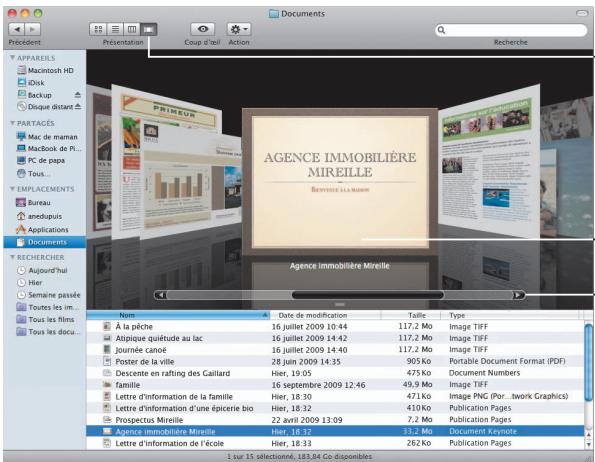This screenshot has width=595, height=462.
Task: Open Coup d'œil quick look eye button
Action: (x=203, y=29)
